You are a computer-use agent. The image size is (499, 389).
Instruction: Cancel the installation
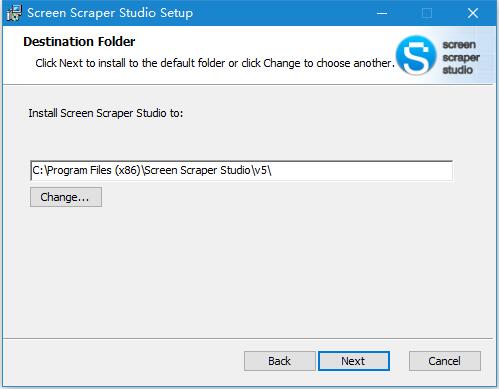pos(445,361)
